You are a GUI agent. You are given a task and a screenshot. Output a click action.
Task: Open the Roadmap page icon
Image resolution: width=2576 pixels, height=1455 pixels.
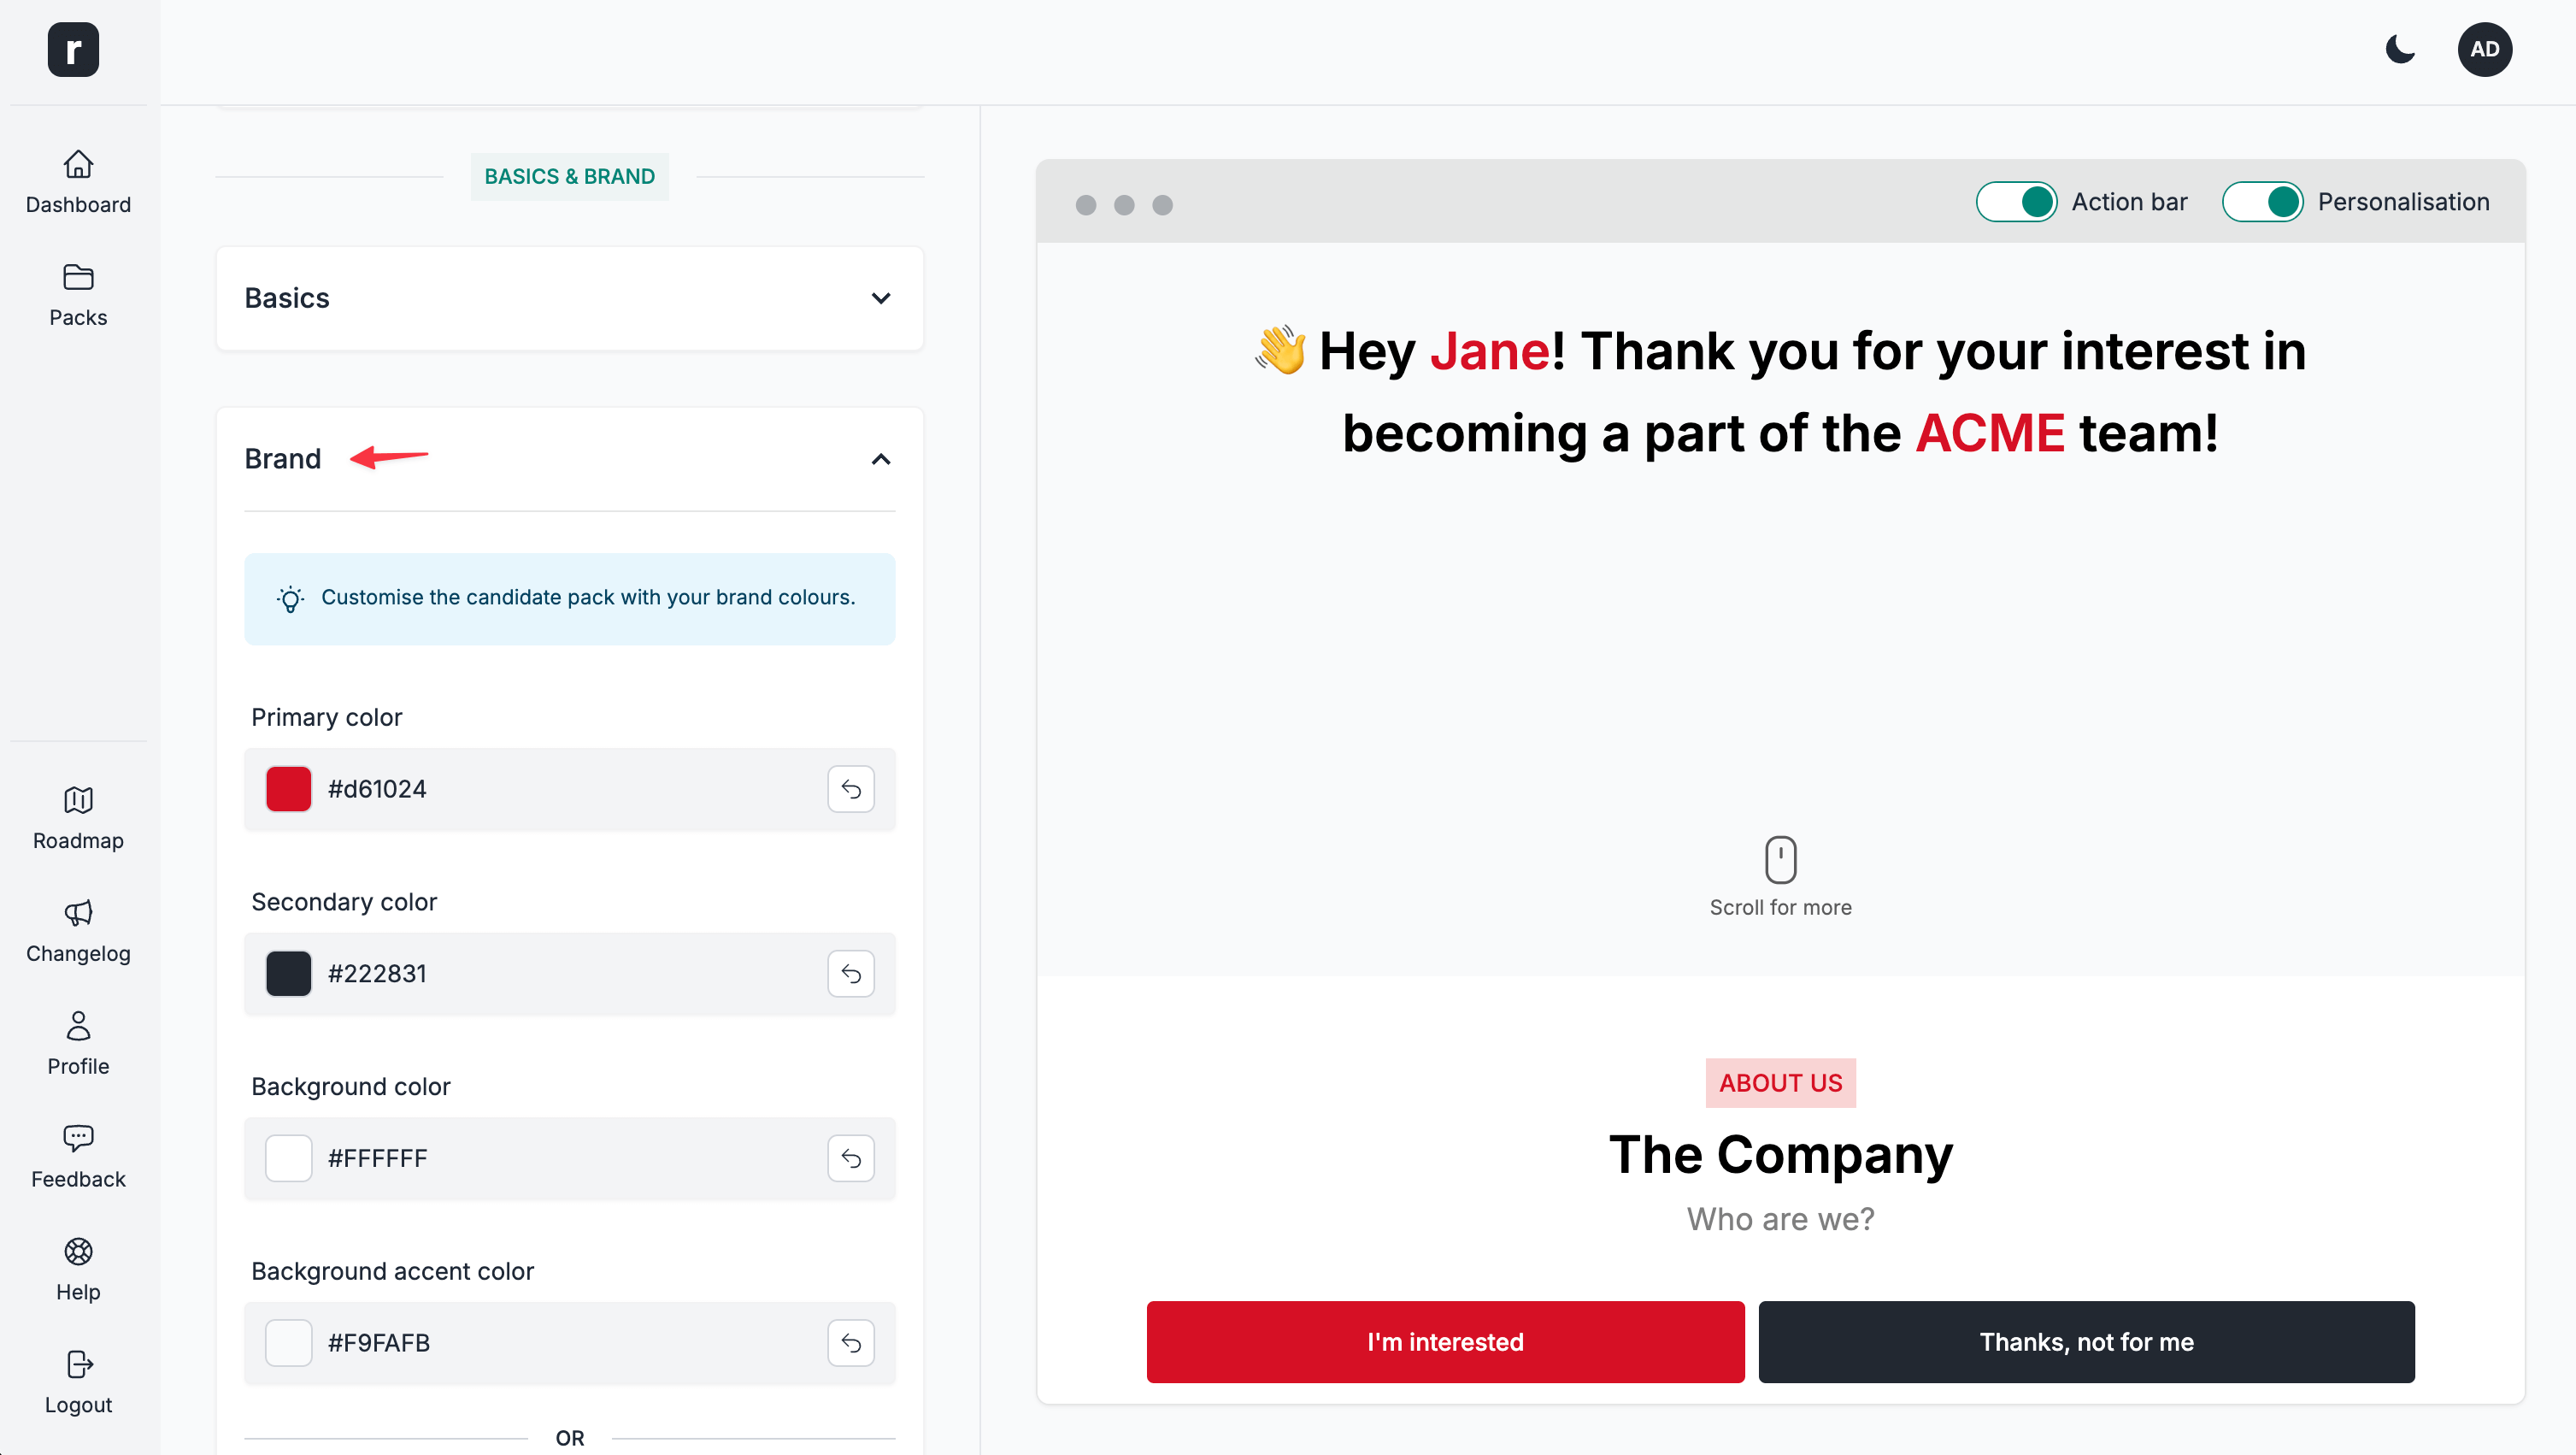(78, 799)
